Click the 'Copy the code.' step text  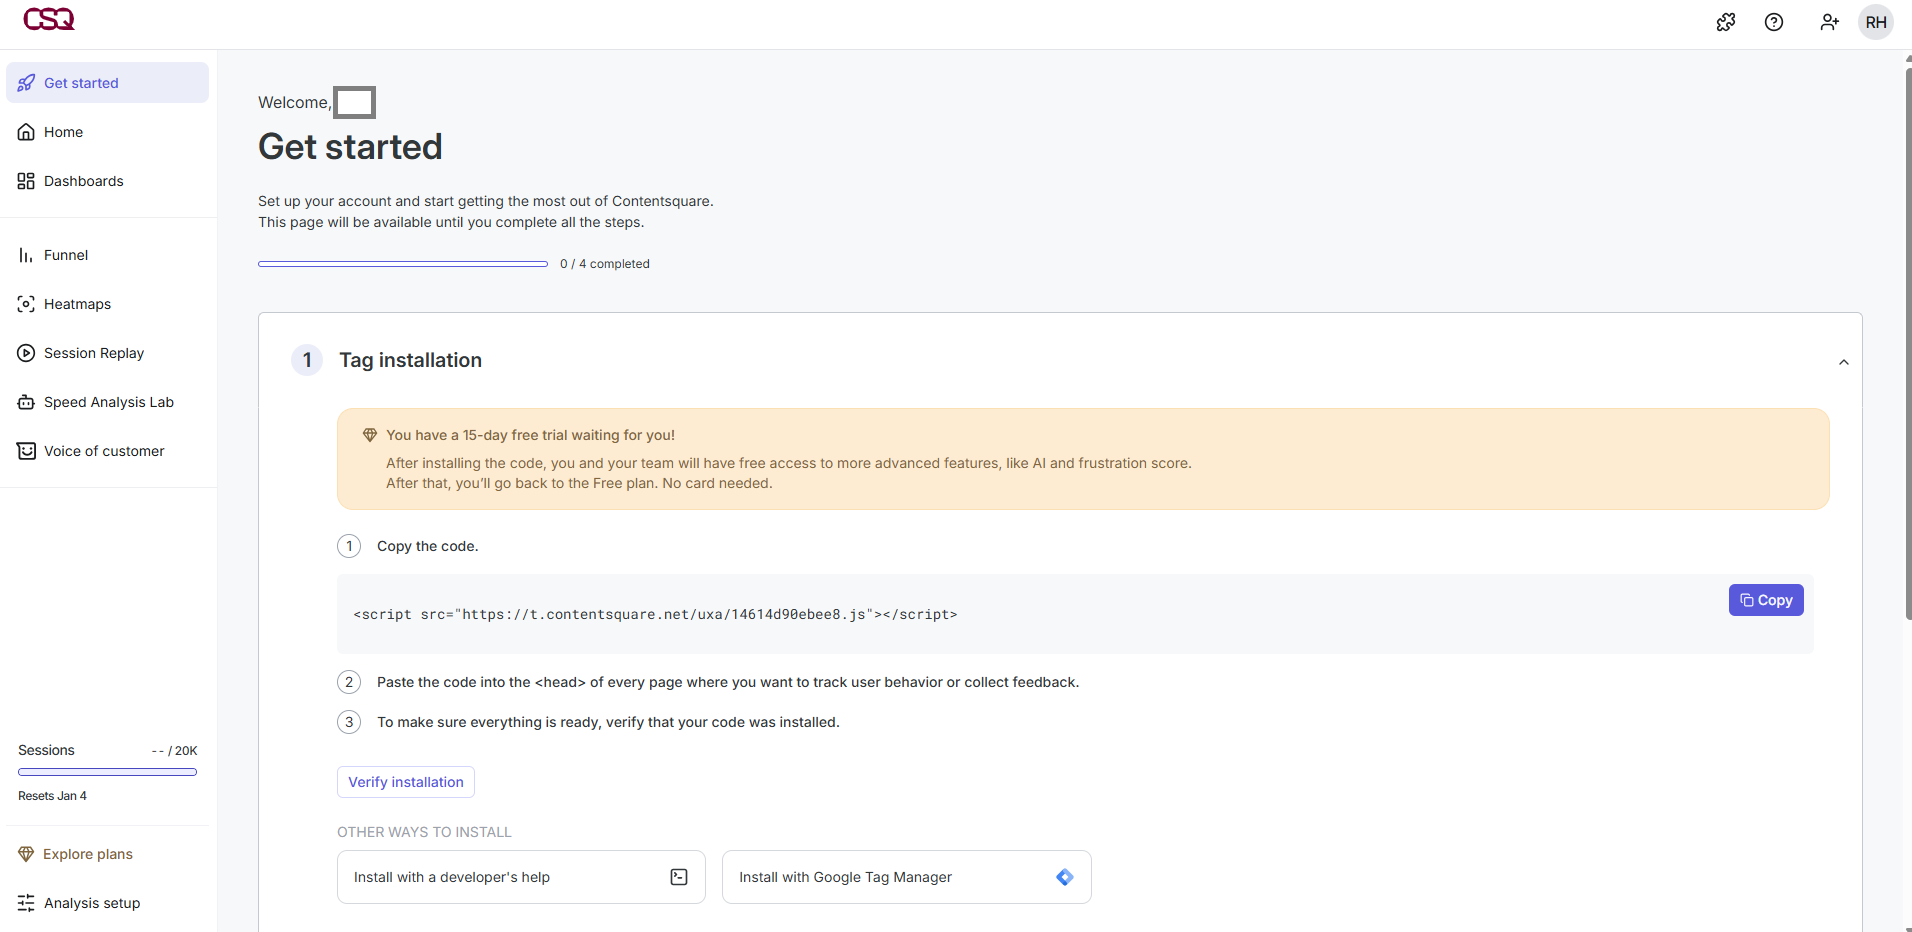427,546
